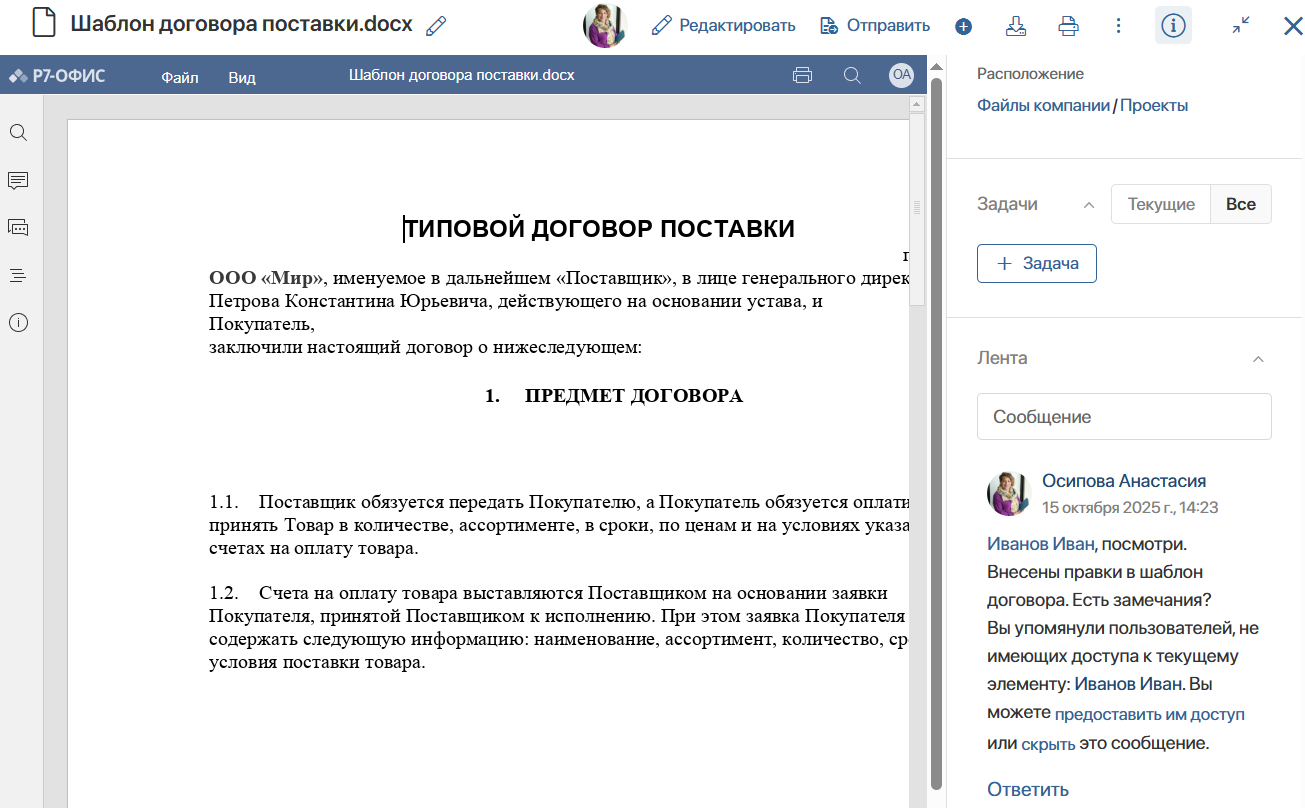The width and height of the screenshot is (1305, 808).
Task: Click the + Задача button
Action: point(1037,264)
